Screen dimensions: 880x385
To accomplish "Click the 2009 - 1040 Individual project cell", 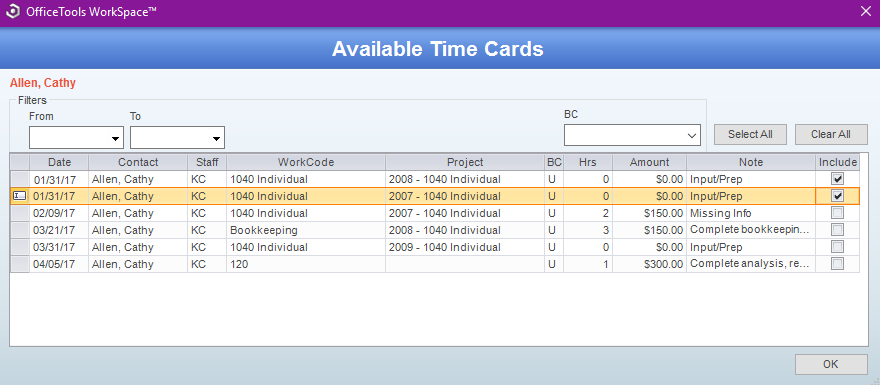I will [465, 247].
